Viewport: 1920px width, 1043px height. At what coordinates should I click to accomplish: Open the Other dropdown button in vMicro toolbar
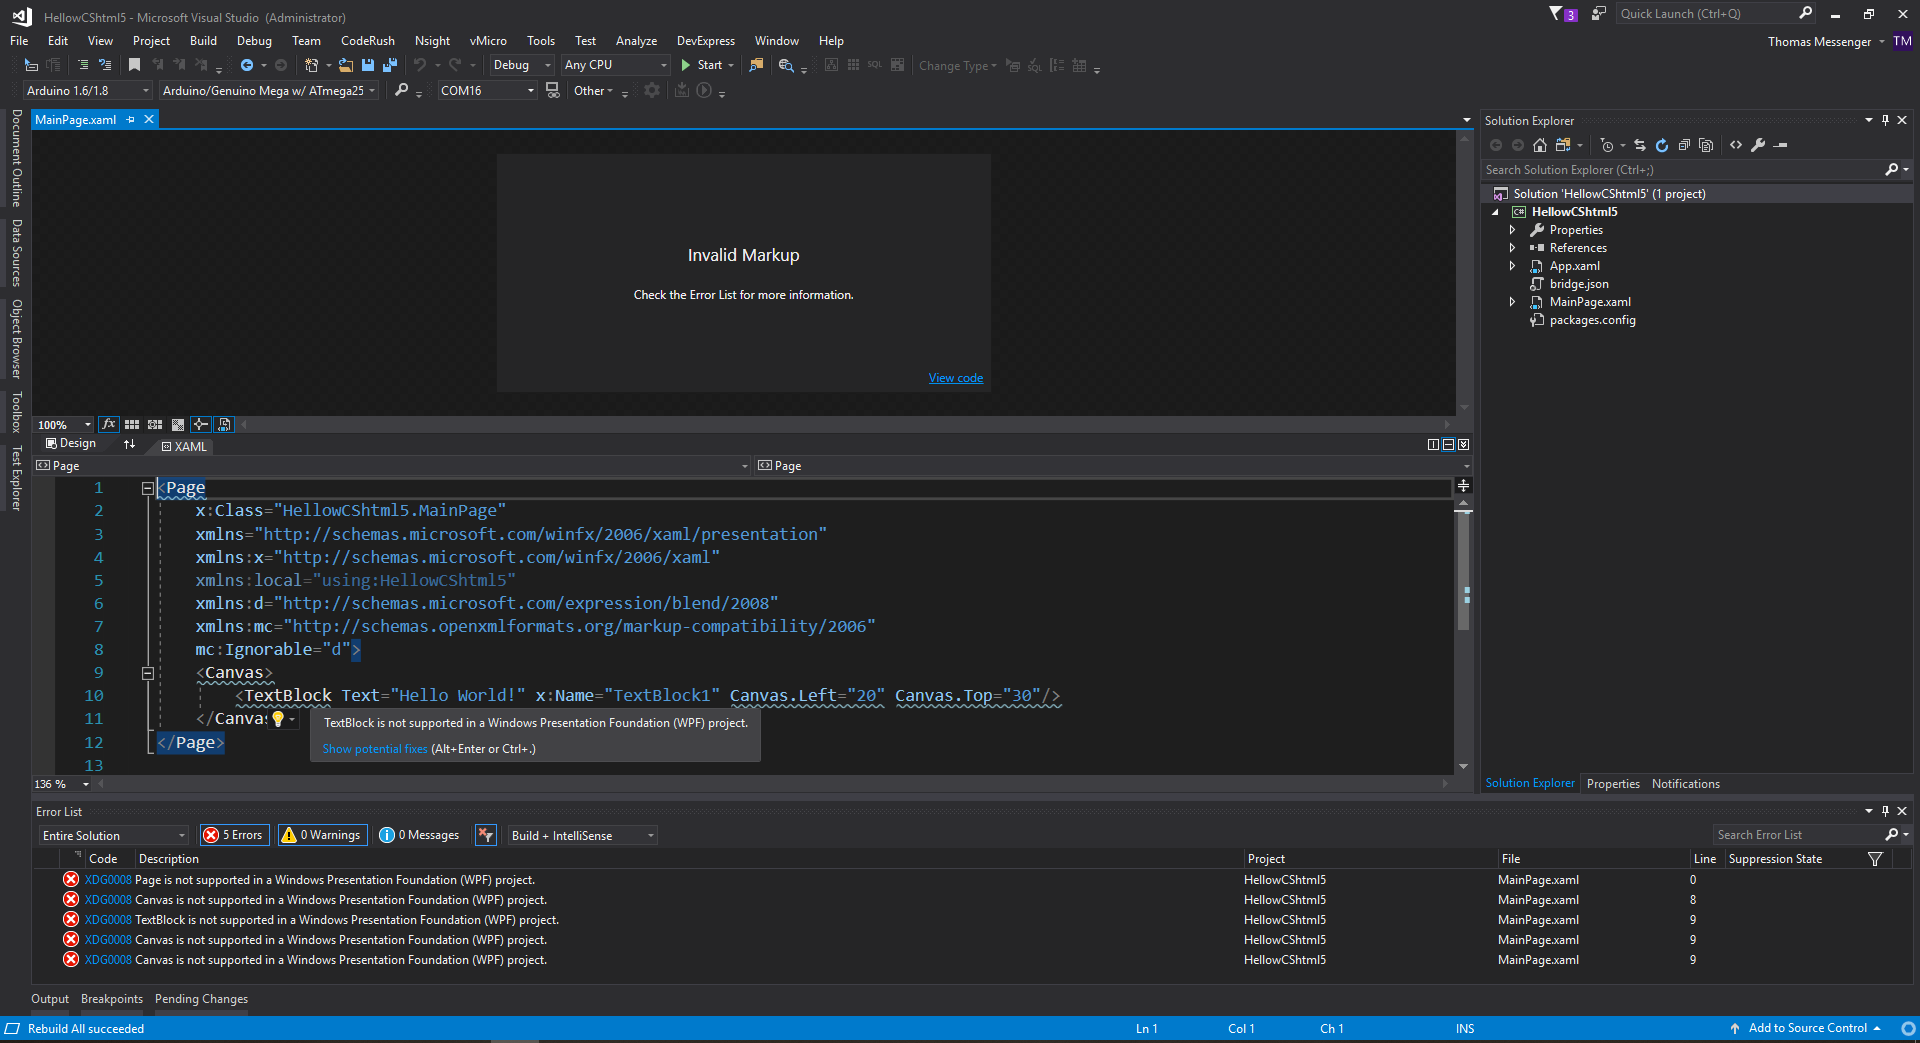(x=593, y=91)
